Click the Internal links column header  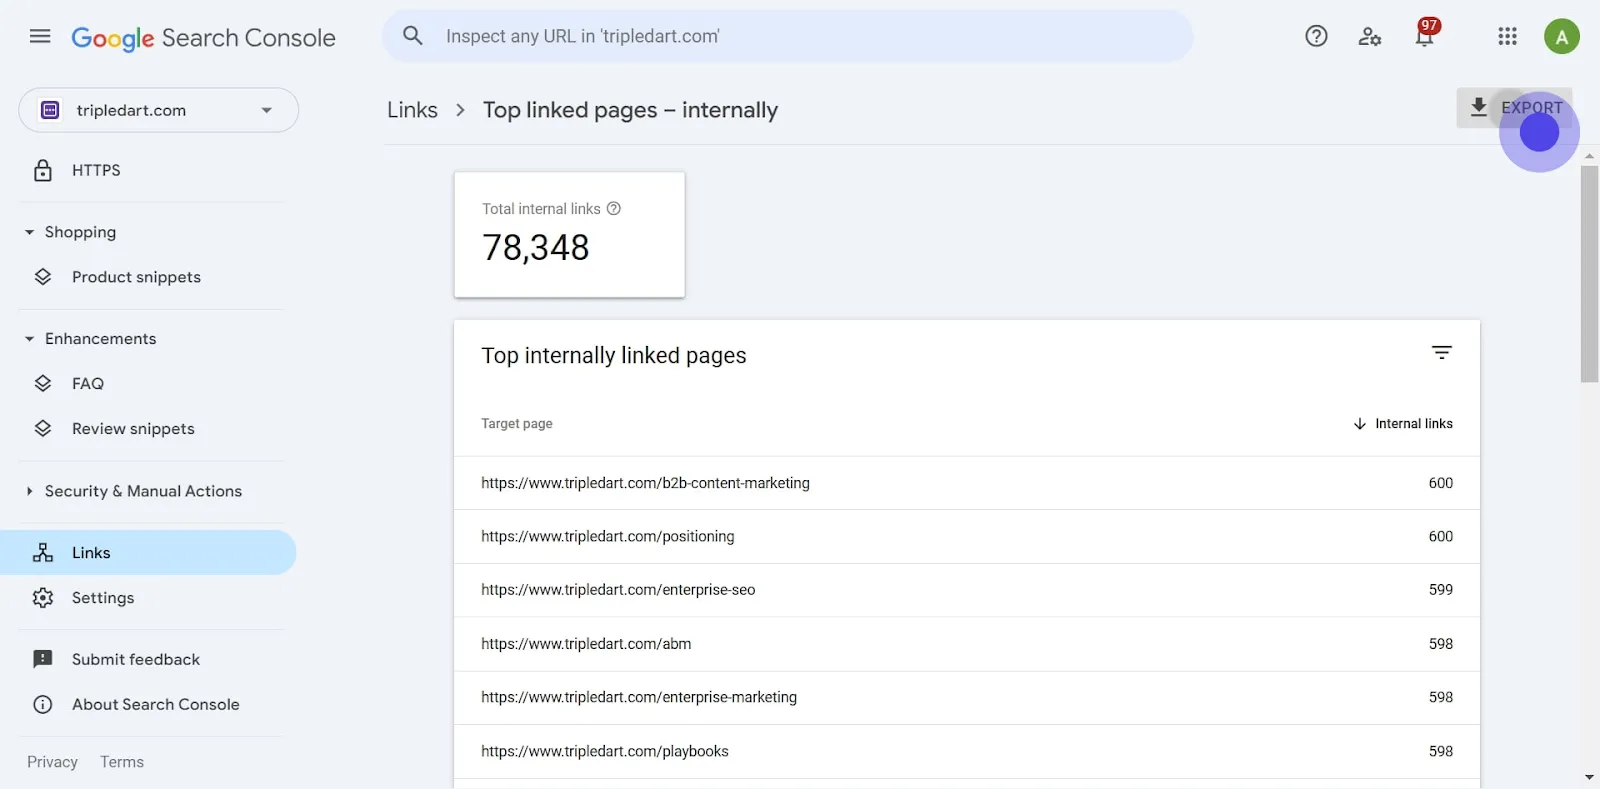pyautogui.click(x=1414, y=424)
